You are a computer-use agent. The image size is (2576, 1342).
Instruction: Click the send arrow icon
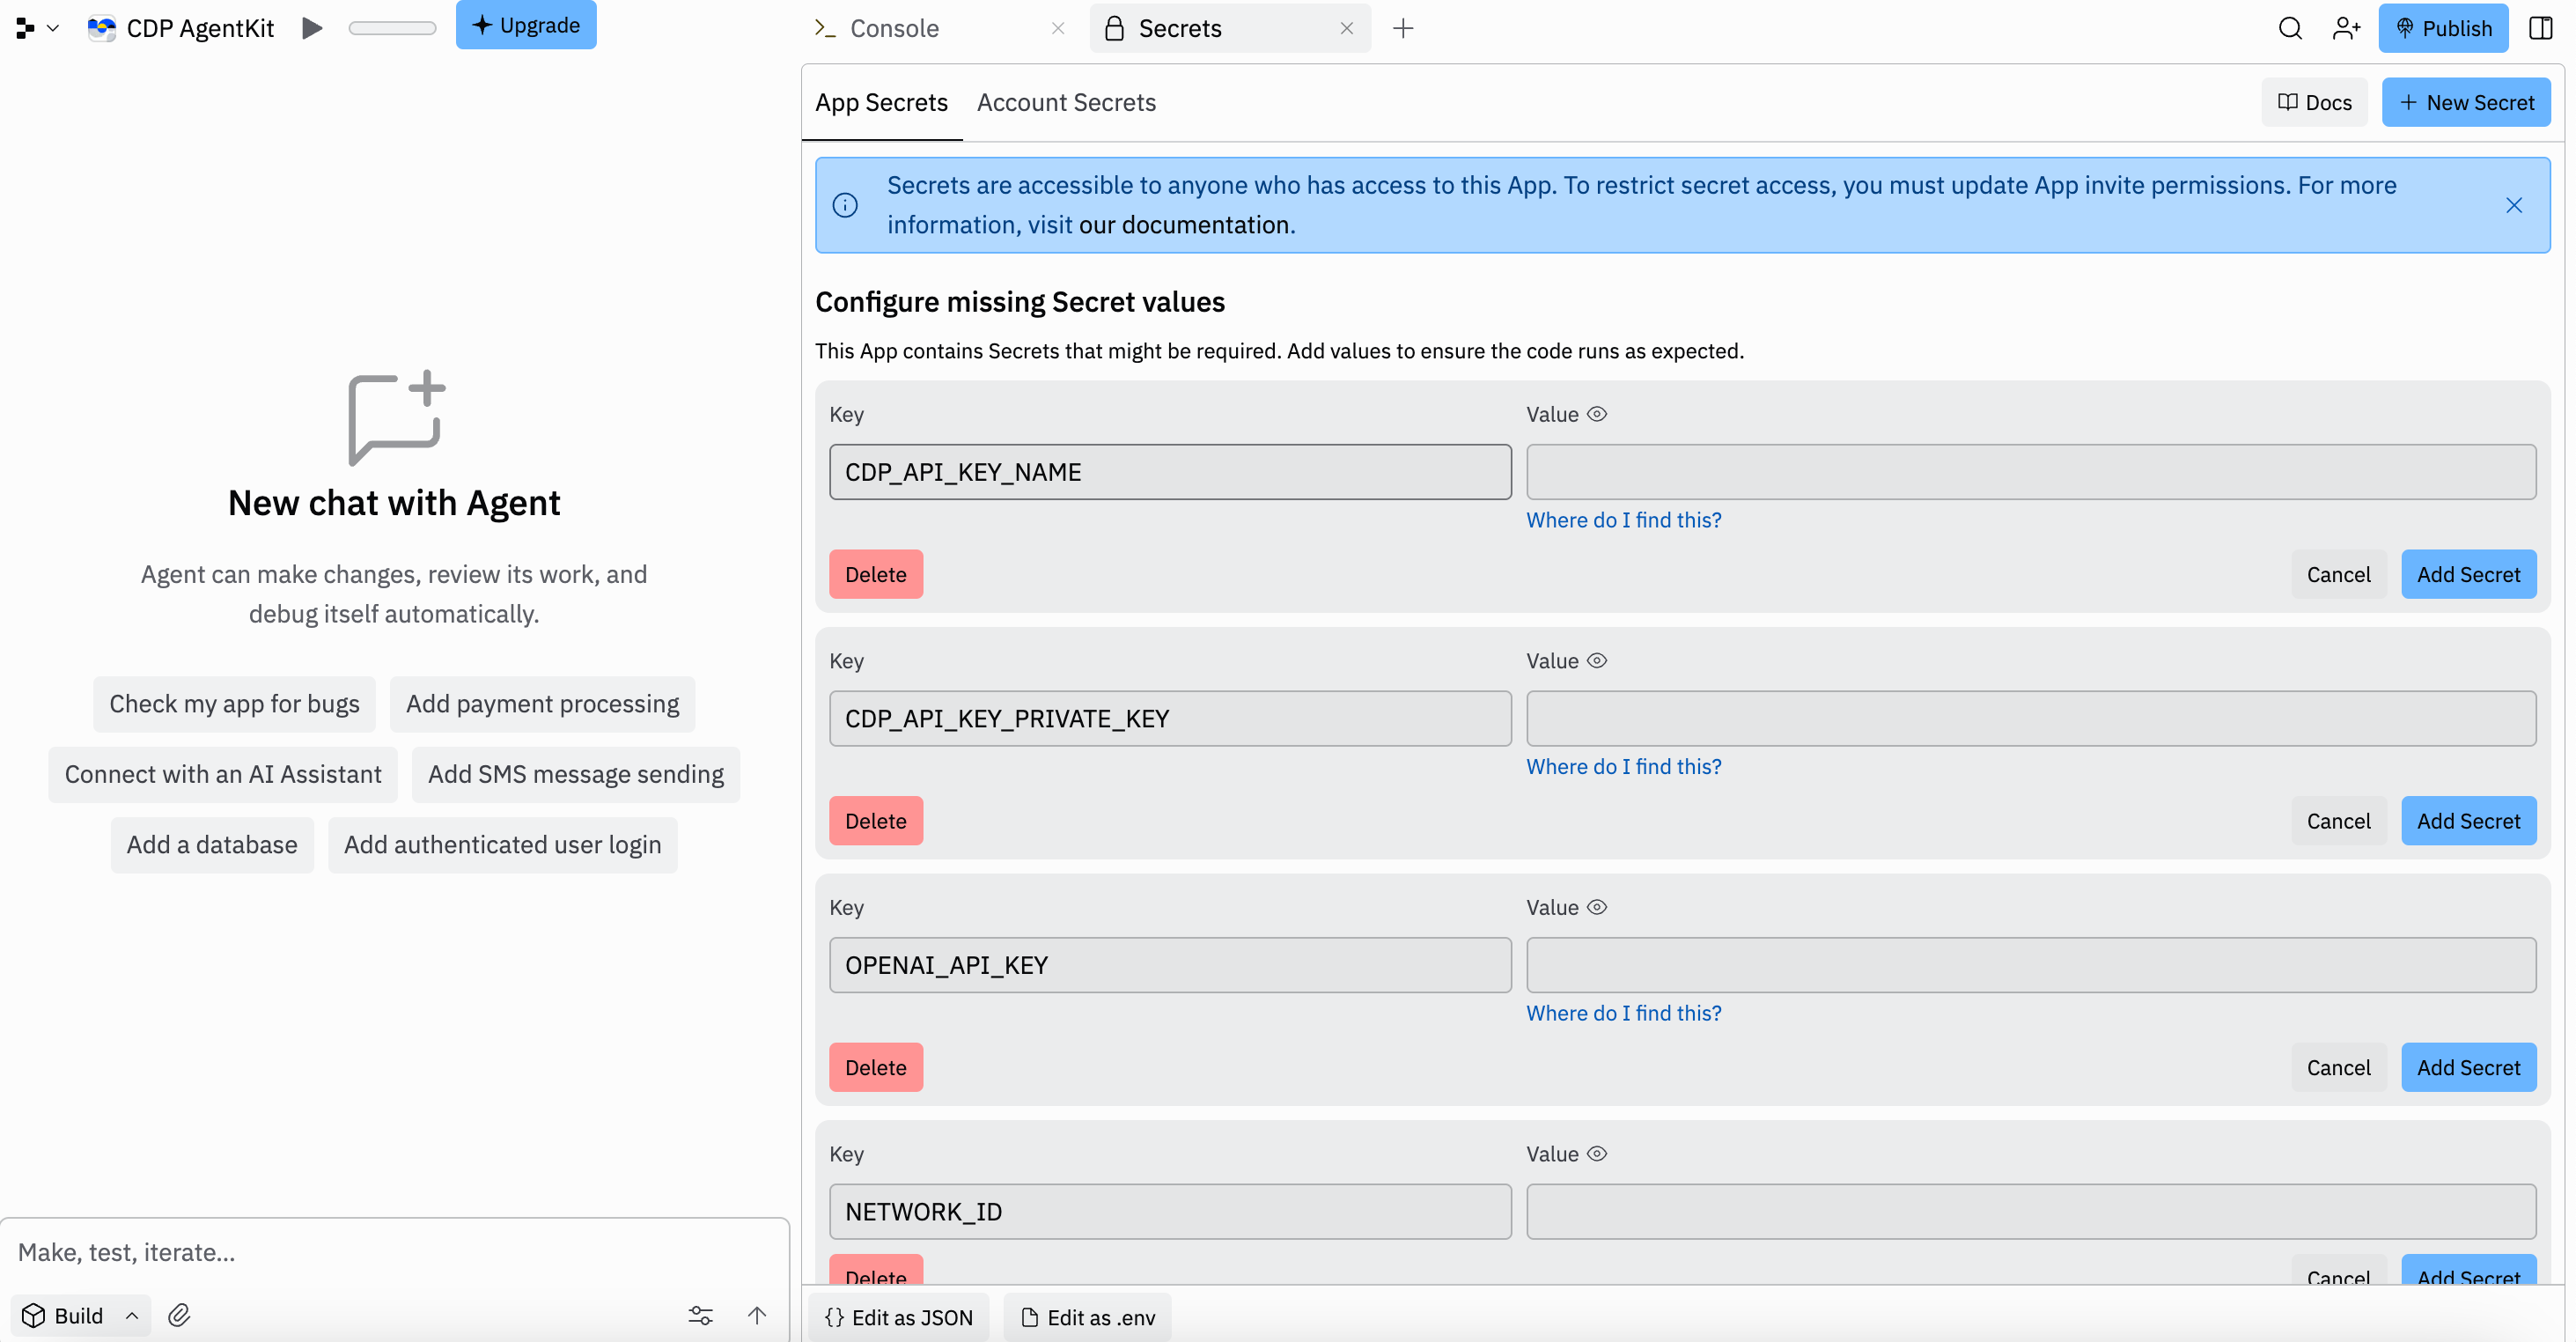[757, 1315]
